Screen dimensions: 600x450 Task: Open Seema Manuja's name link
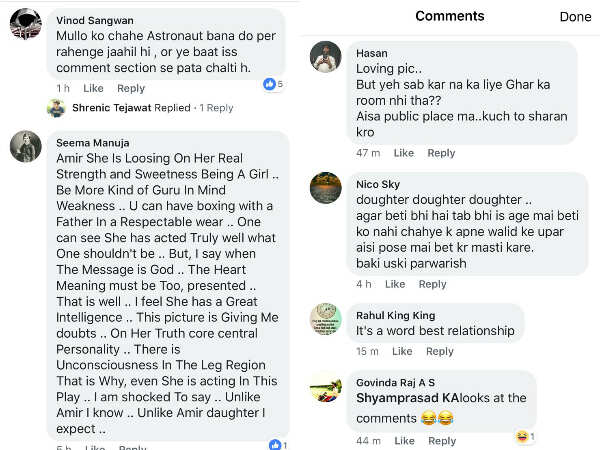[92, 143]
